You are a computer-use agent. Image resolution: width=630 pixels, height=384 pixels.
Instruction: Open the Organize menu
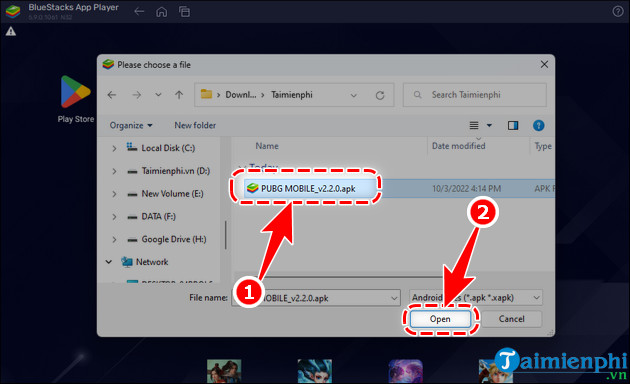tap(131, 125)
